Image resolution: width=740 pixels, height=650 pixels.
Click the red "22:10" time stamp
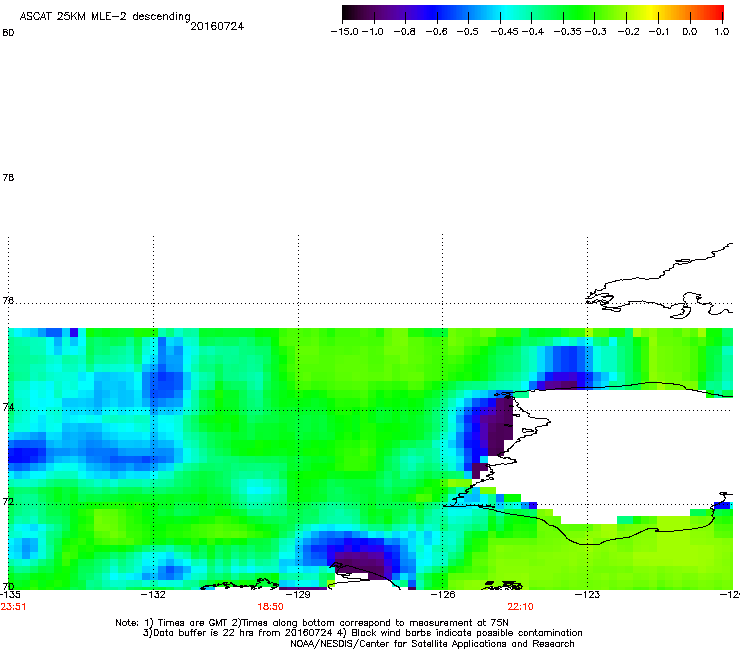coord(520,607)
